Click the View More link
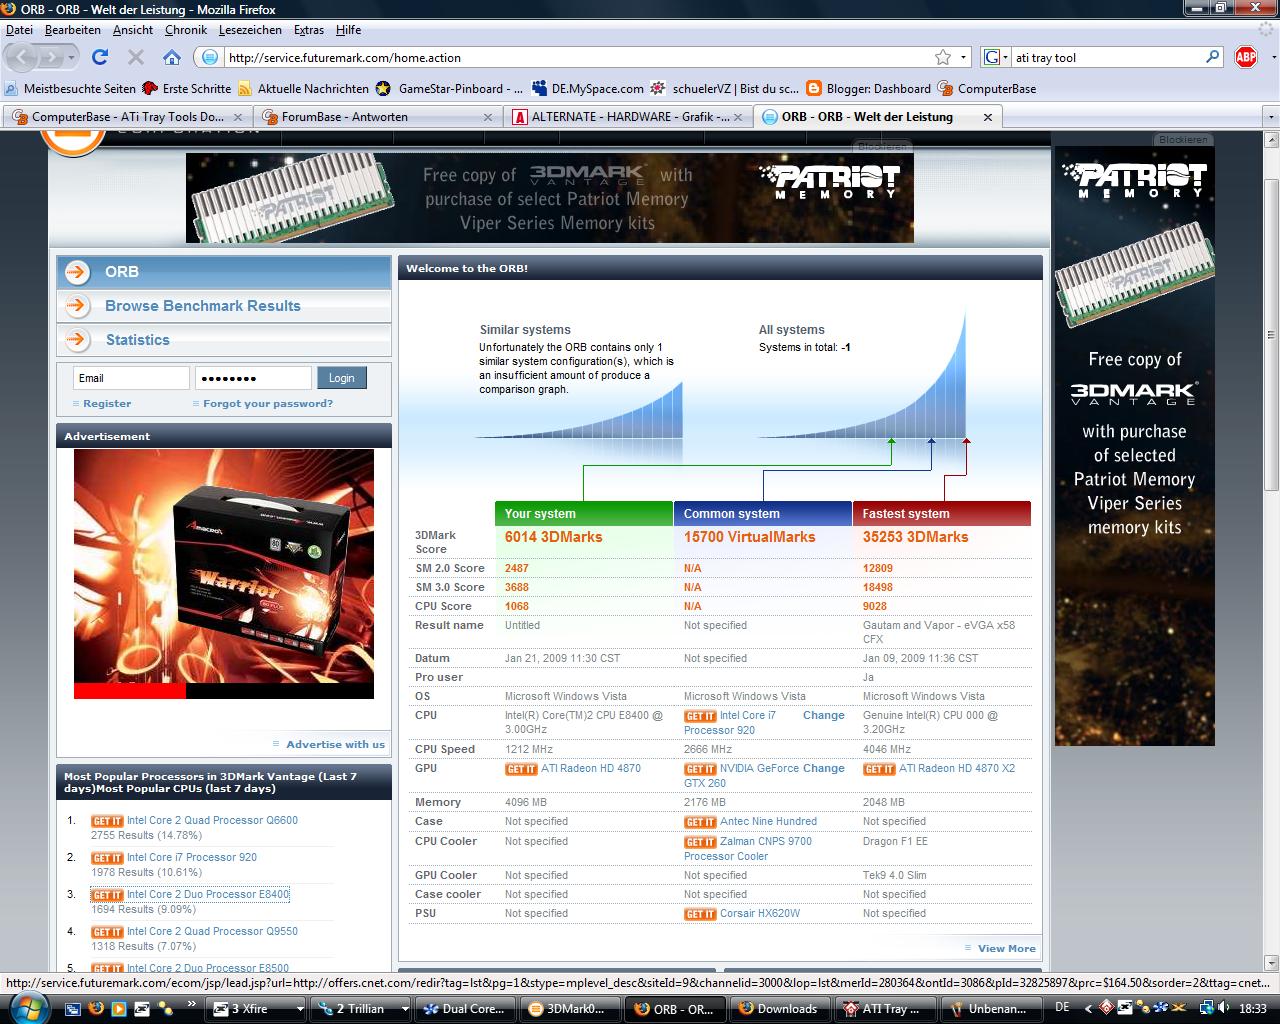The width and height of the screenshot is (1280, 1024). (x=1006, y=948)
